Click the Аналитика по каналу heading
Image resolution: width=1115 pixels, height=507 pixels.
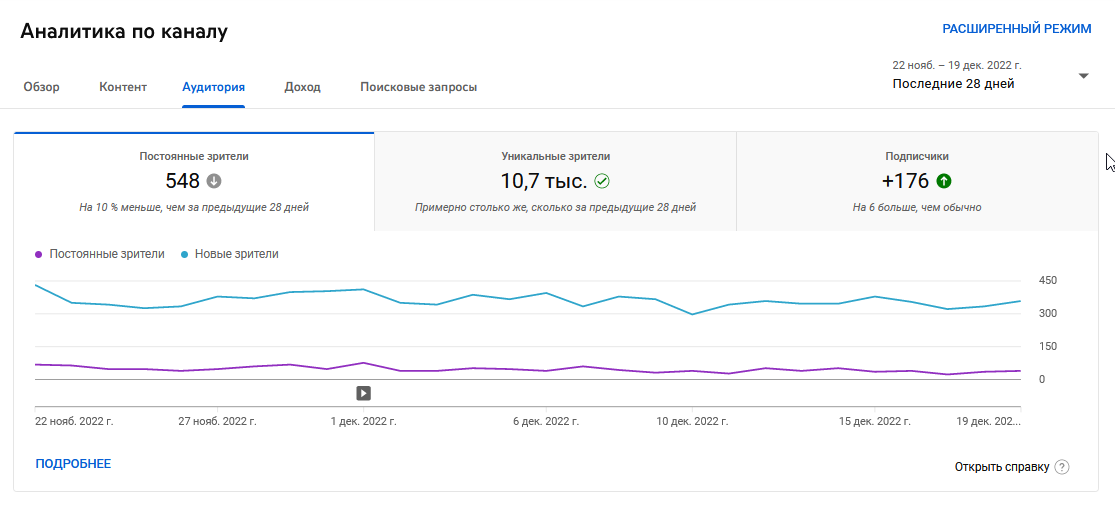(124, 32)
